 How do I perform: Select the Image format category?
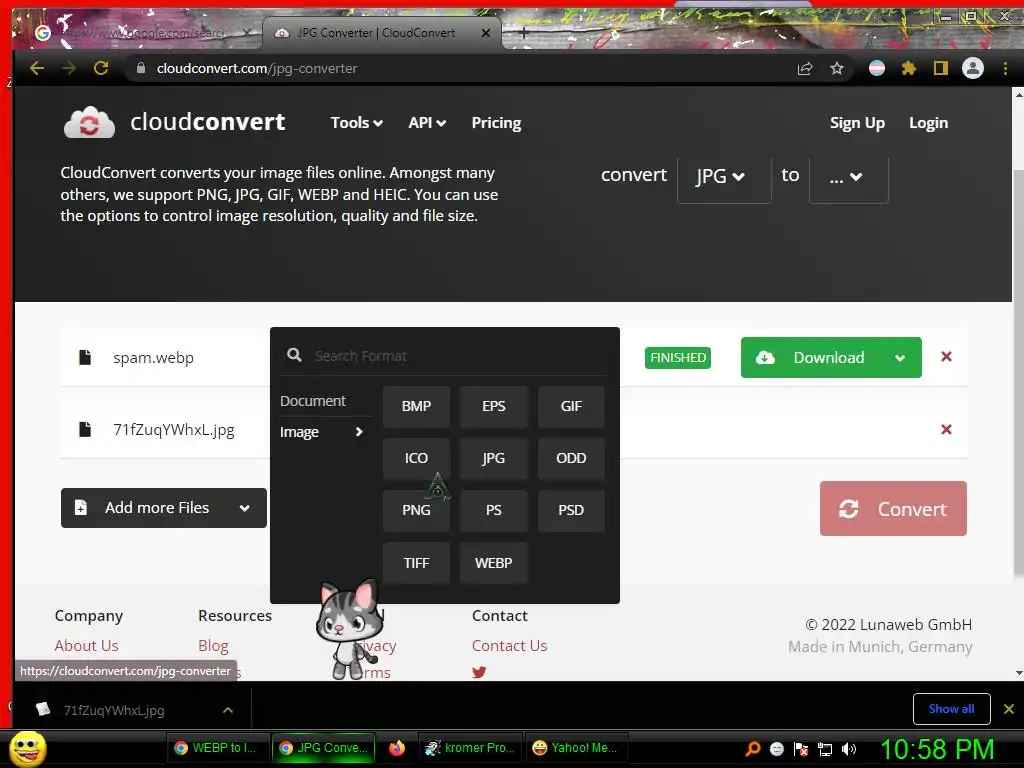[321, 432]
